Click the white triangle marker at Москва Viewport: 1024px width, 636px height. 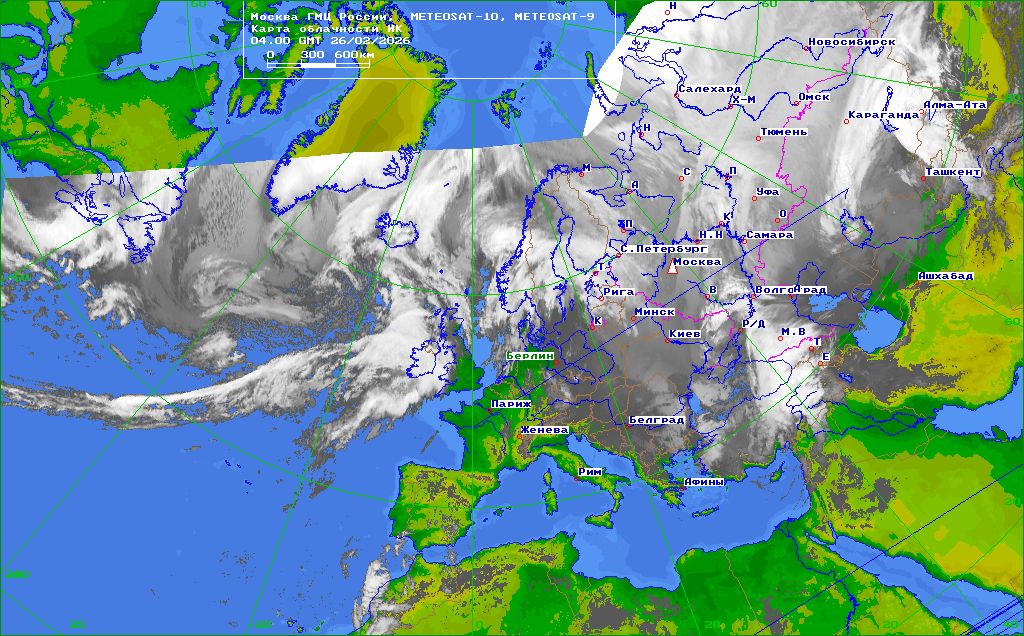[x=674, y=268]
